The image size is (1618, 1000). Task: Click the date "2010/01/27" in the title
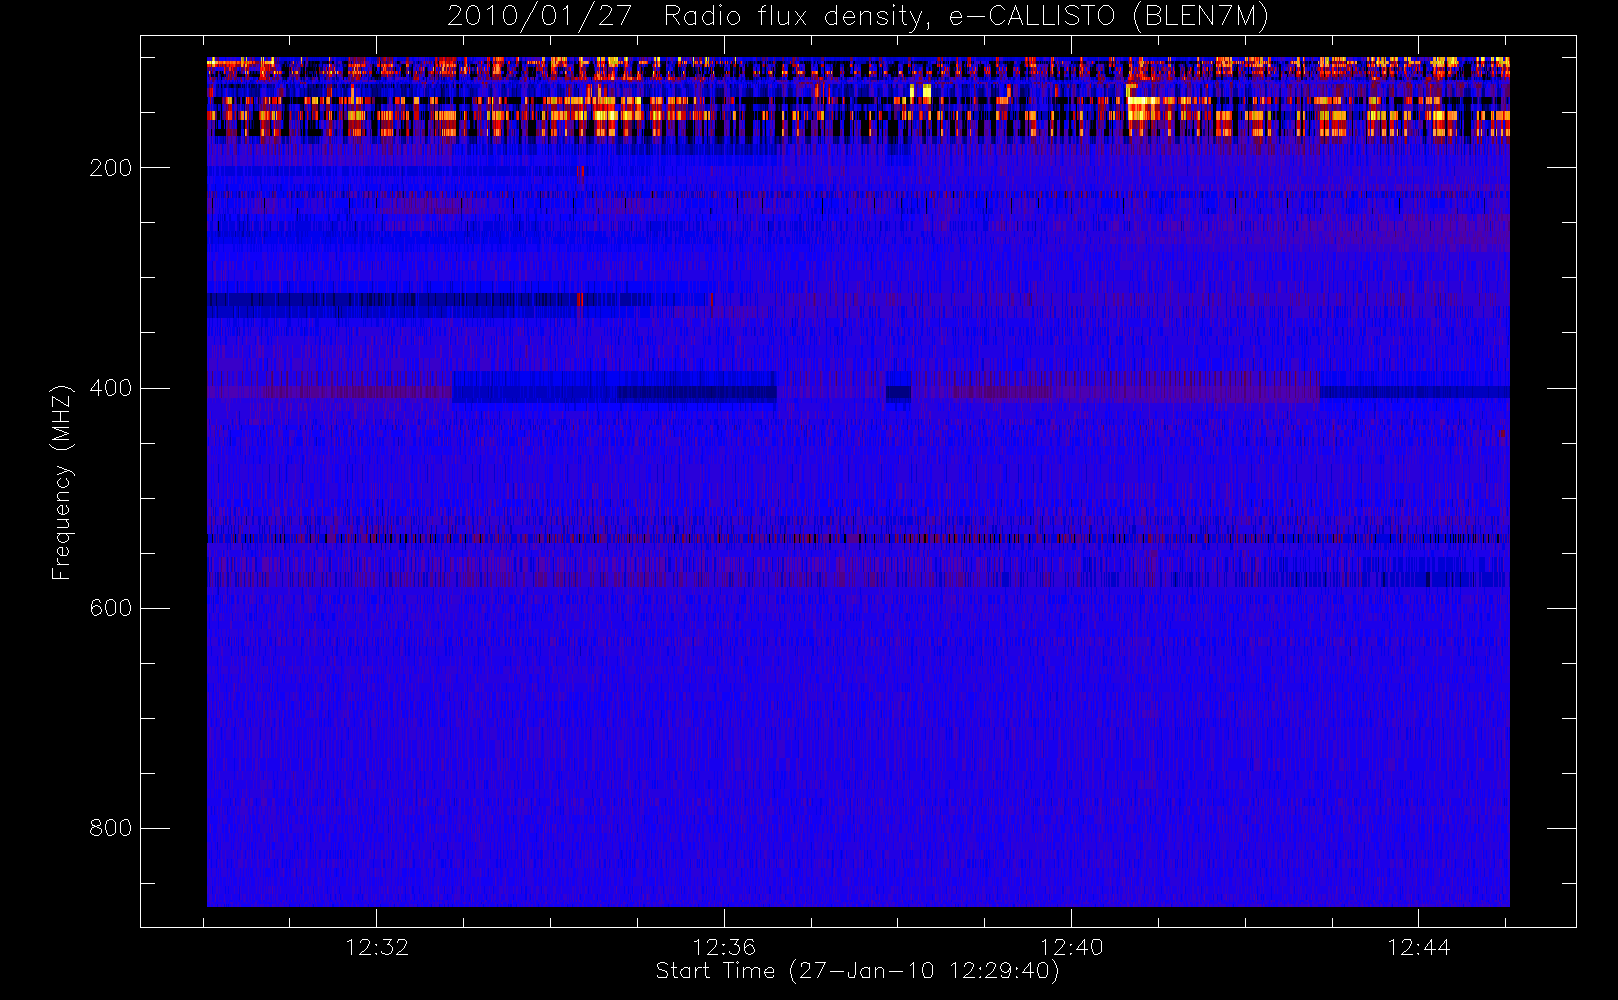(x=539, y=17)
